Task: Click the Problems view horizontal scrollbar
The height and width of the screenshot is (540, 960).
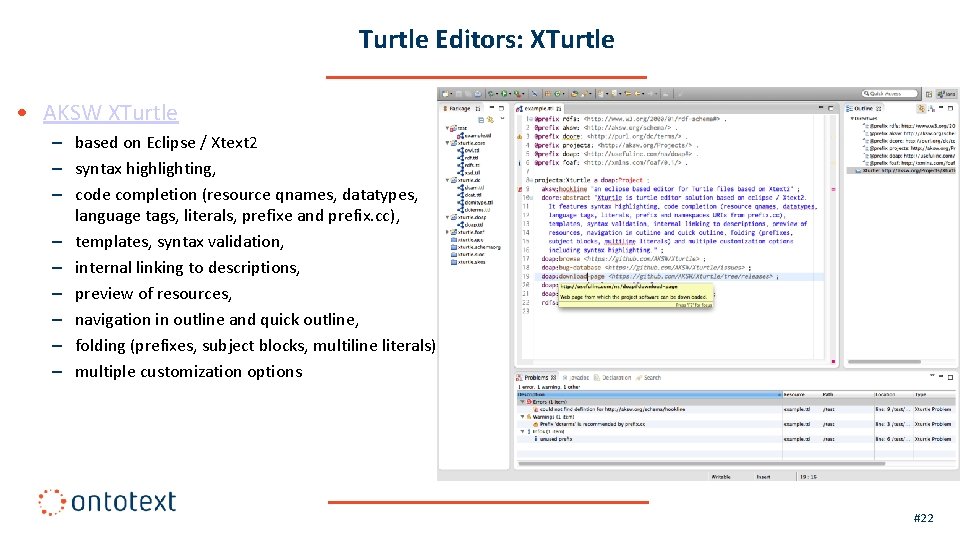Action: pyautogui.click(x=702, y=463)
